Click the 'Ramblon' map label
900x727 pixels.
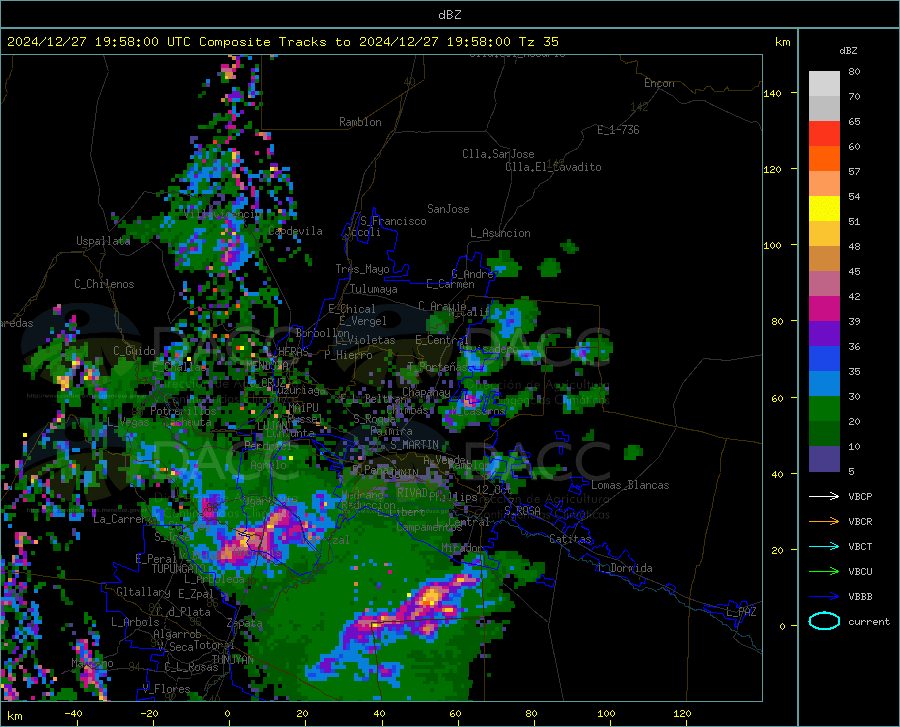tap(360, 122)
